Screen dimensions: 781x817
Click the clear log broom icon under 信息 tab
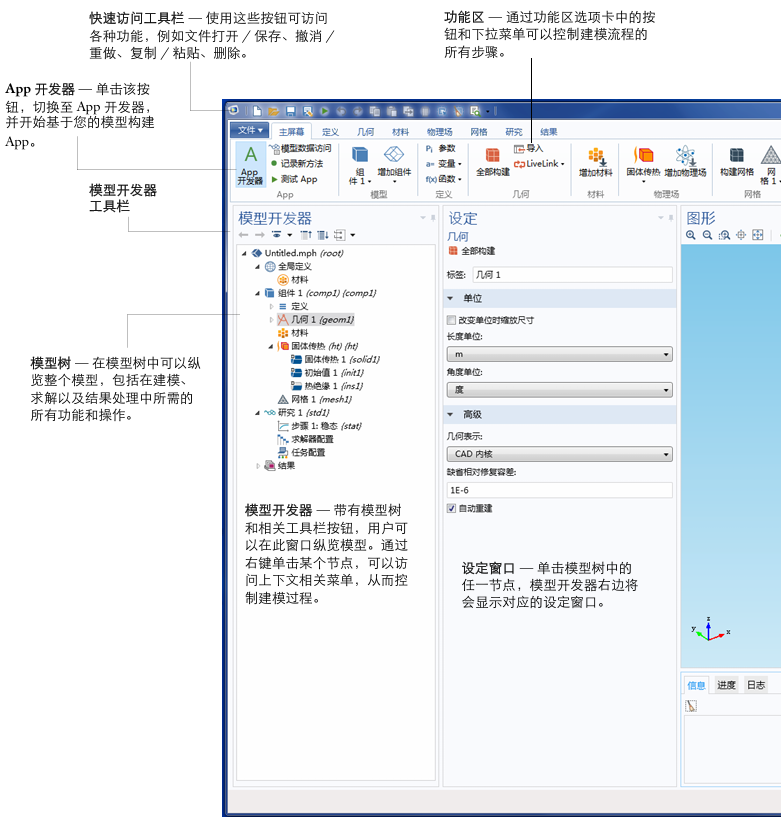[x=691, y=706]
